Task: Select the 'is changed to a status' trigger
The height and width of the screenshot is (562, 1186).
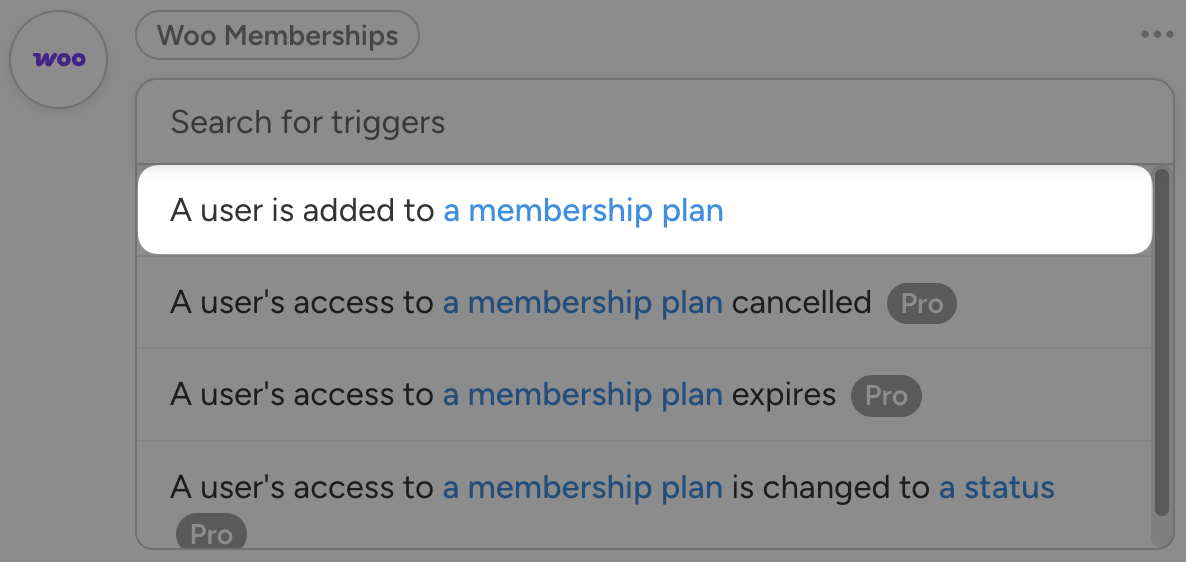Action: (x=828, y=488)
